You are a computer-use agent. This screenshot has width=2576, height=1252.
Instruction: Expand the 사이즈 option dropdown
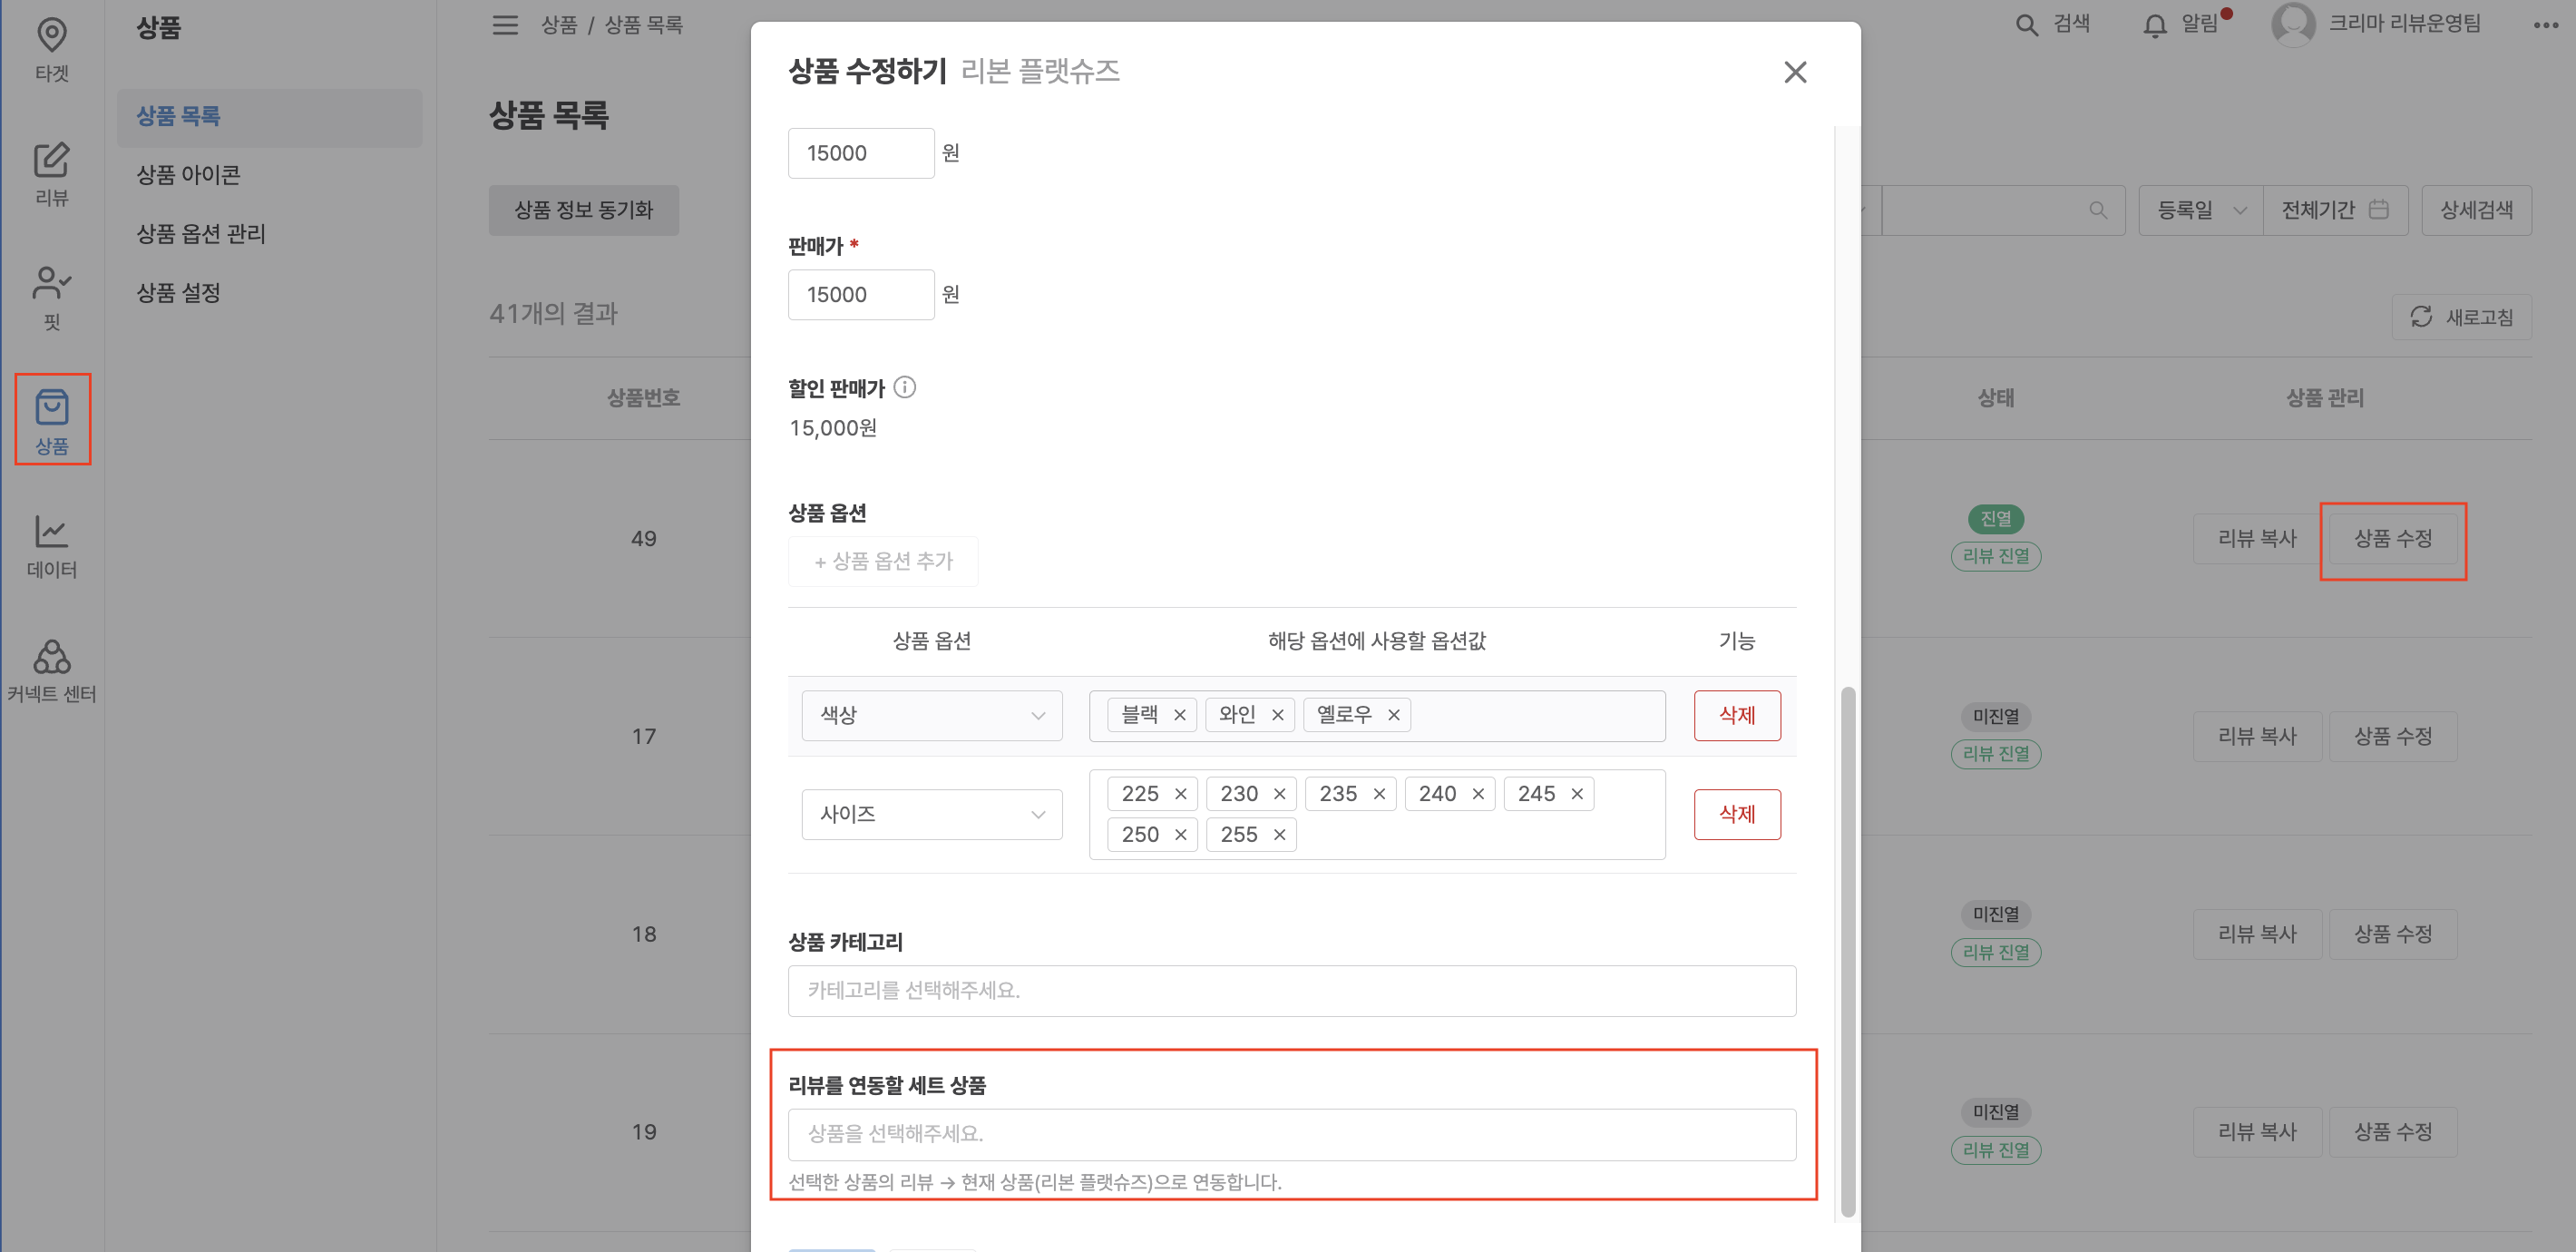click(x=931, y=814)
